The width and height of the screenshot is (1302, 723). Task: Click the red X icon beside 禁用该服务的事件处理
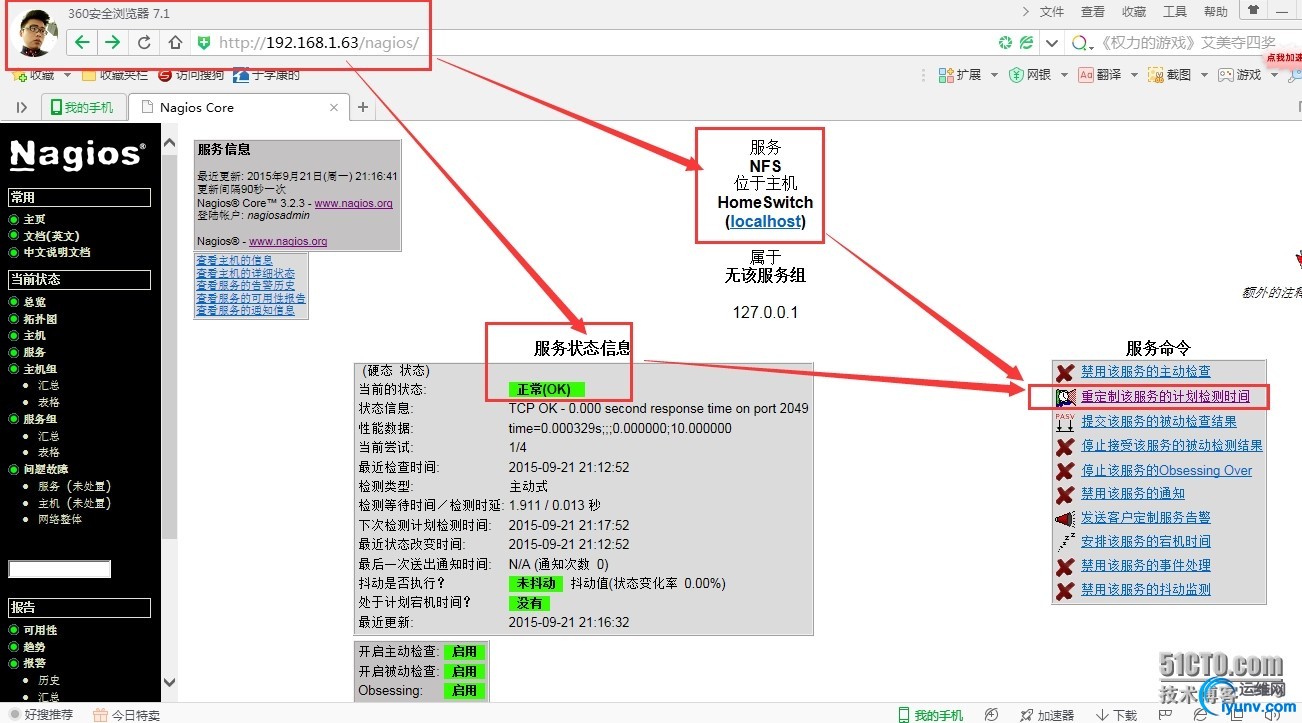[x=1065, y=566]
